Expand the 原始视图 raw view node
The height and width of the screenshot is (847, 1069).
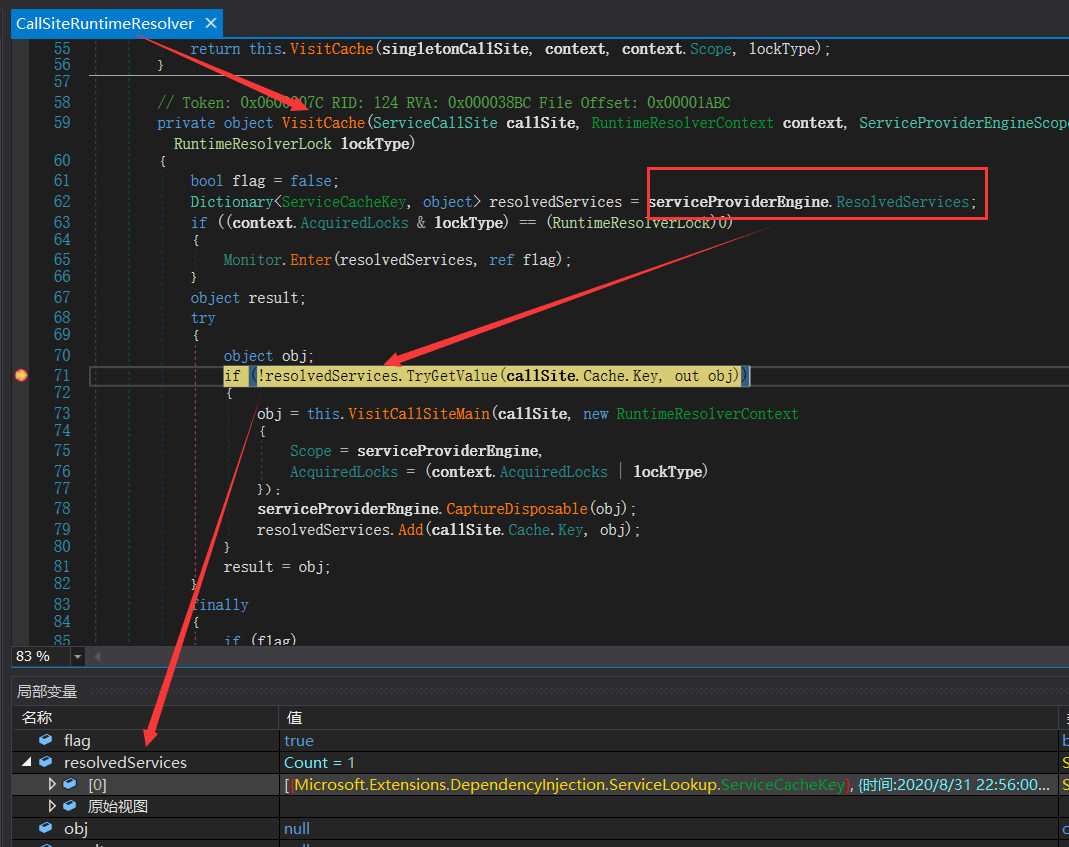point(52,806)
